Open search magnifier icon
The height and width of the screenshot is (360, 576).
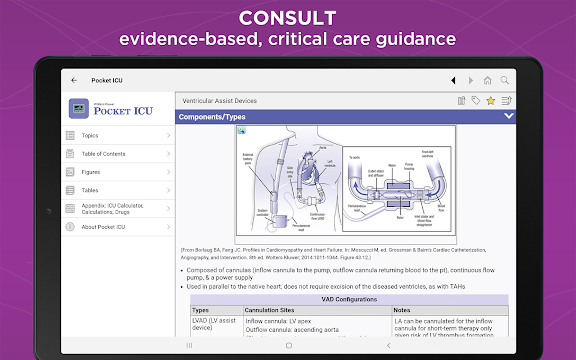505,80
